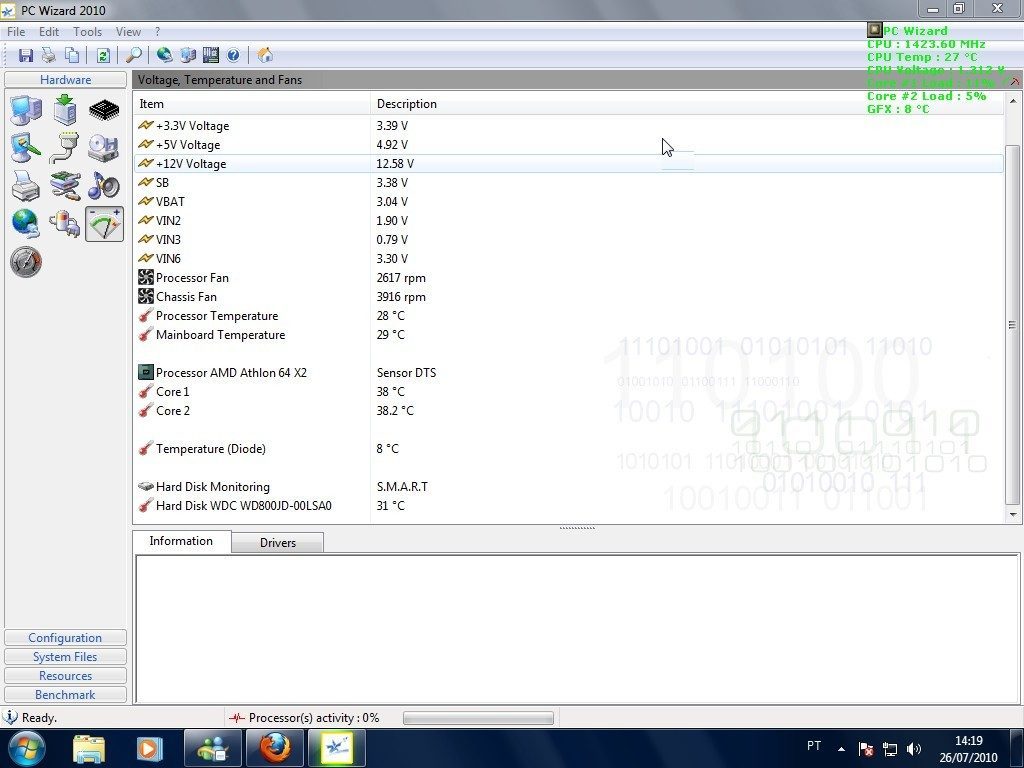
Task: Click the PC Wizard overlay chip icon
Action: (874, 30)
